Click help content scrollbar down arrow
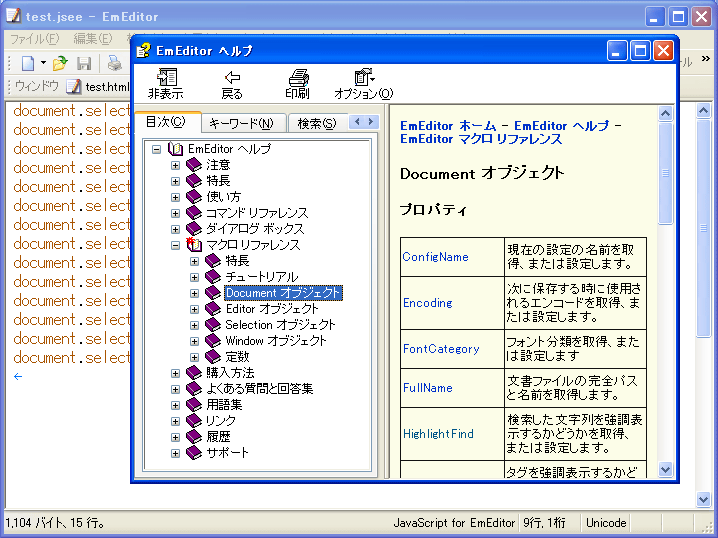This screenshot has width=718, height=538. pyautogui.click(x=665, y=469)
